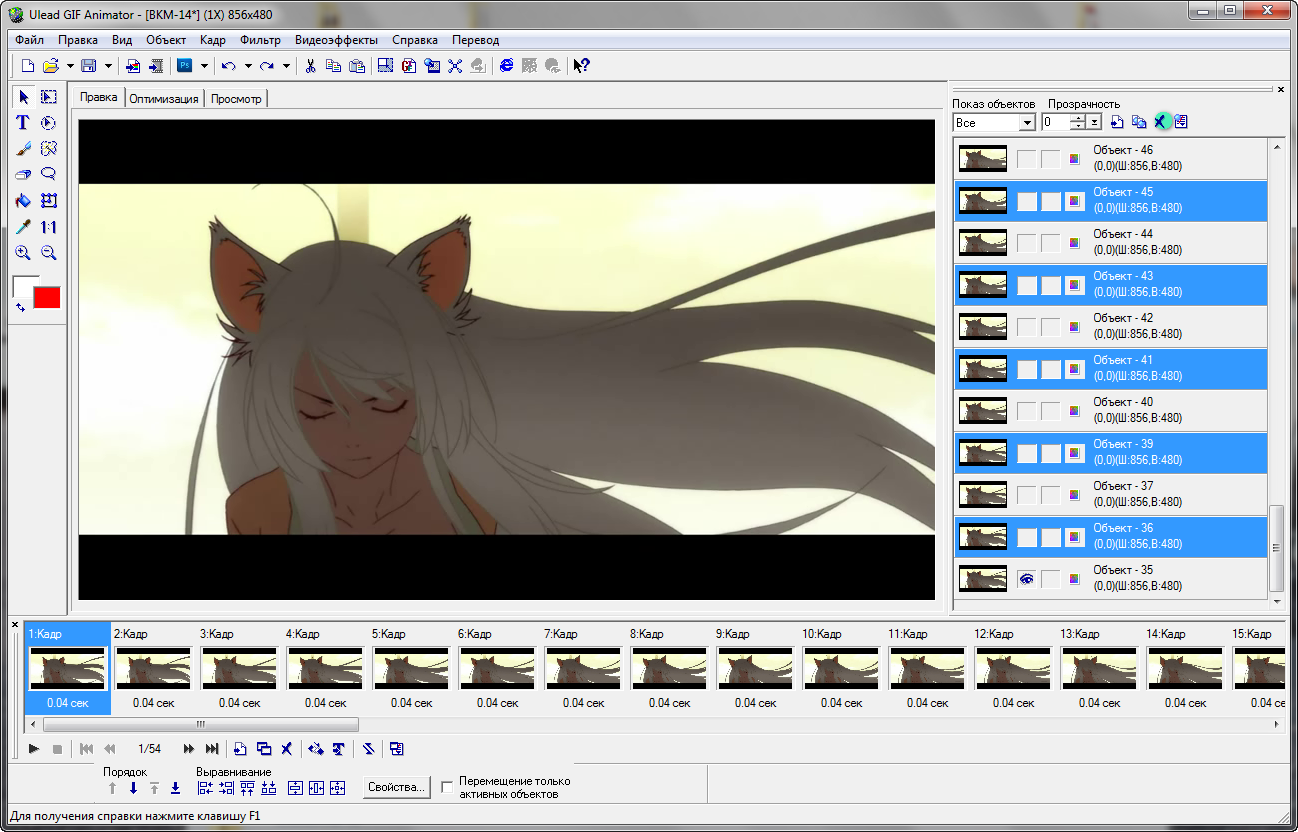Viewport: 1298px width, 832px height.
Task: Toggle the show box for Объект - 43
Action: point(1026,285)
